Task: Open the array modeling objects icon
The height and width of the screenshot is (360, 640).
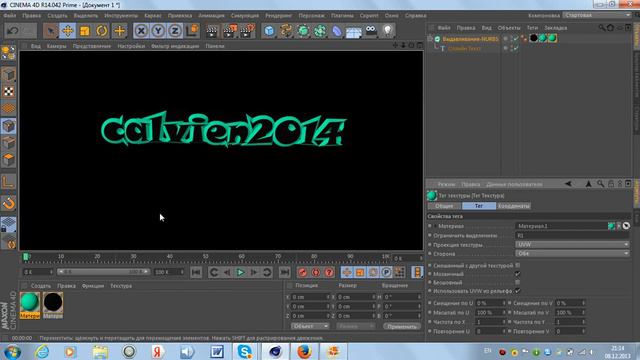Action: click(x=320, y=31)
